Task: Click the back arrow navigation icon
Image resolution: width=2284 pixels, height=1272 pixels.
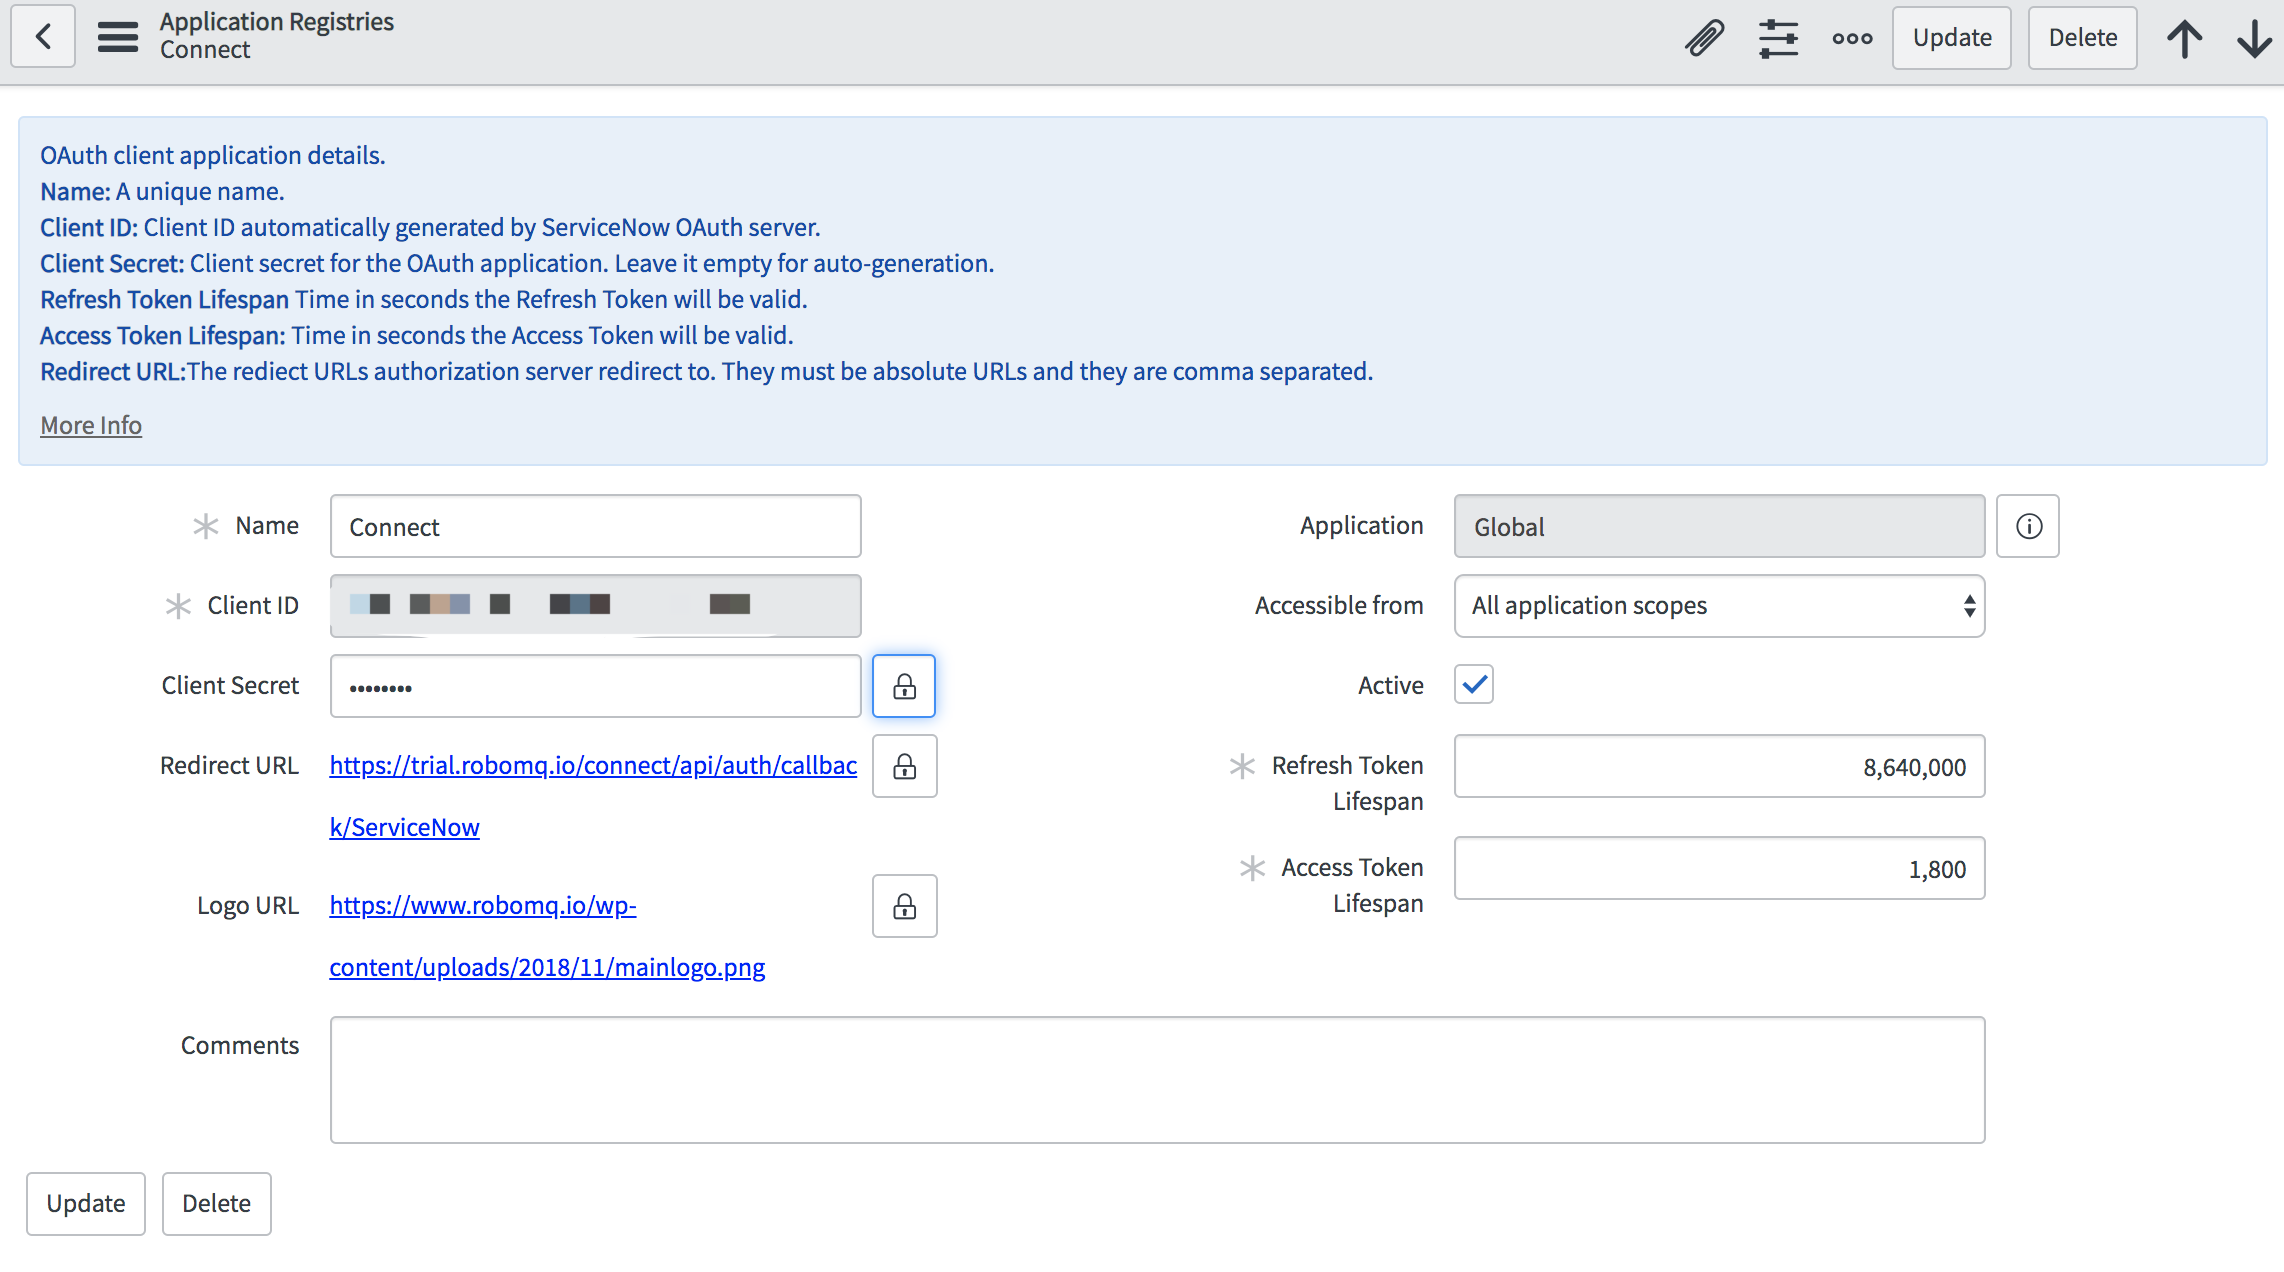Action: [45, 34]
